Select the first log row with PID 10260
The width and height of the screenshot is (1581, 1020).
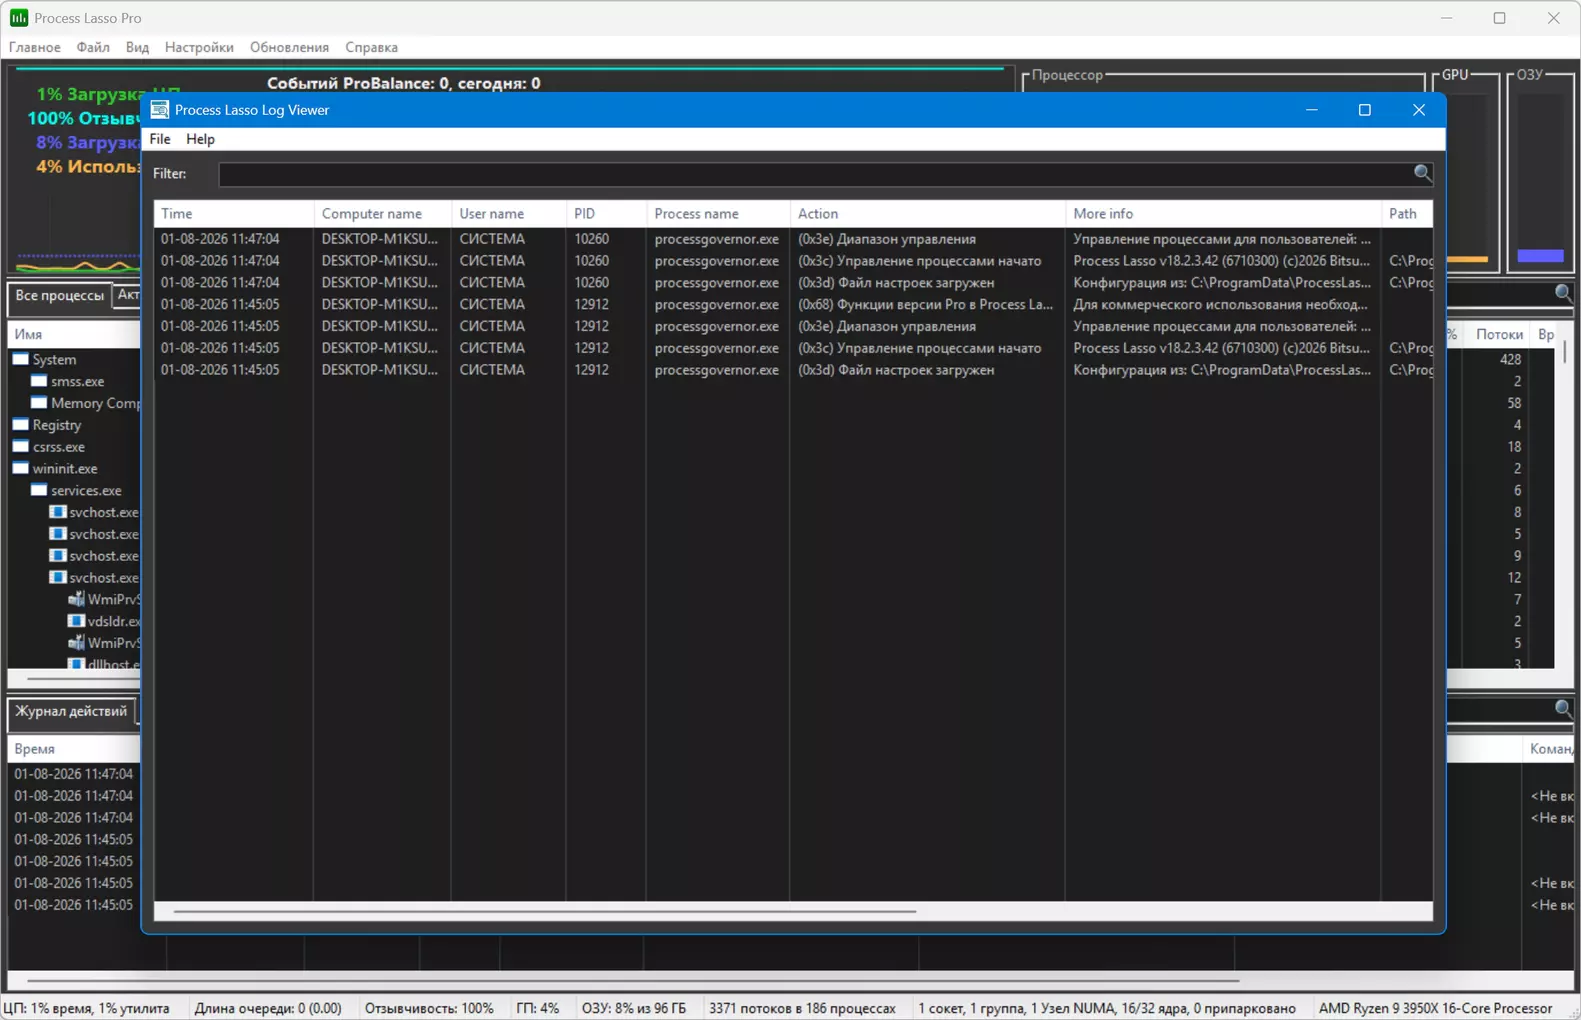point(793,239)
